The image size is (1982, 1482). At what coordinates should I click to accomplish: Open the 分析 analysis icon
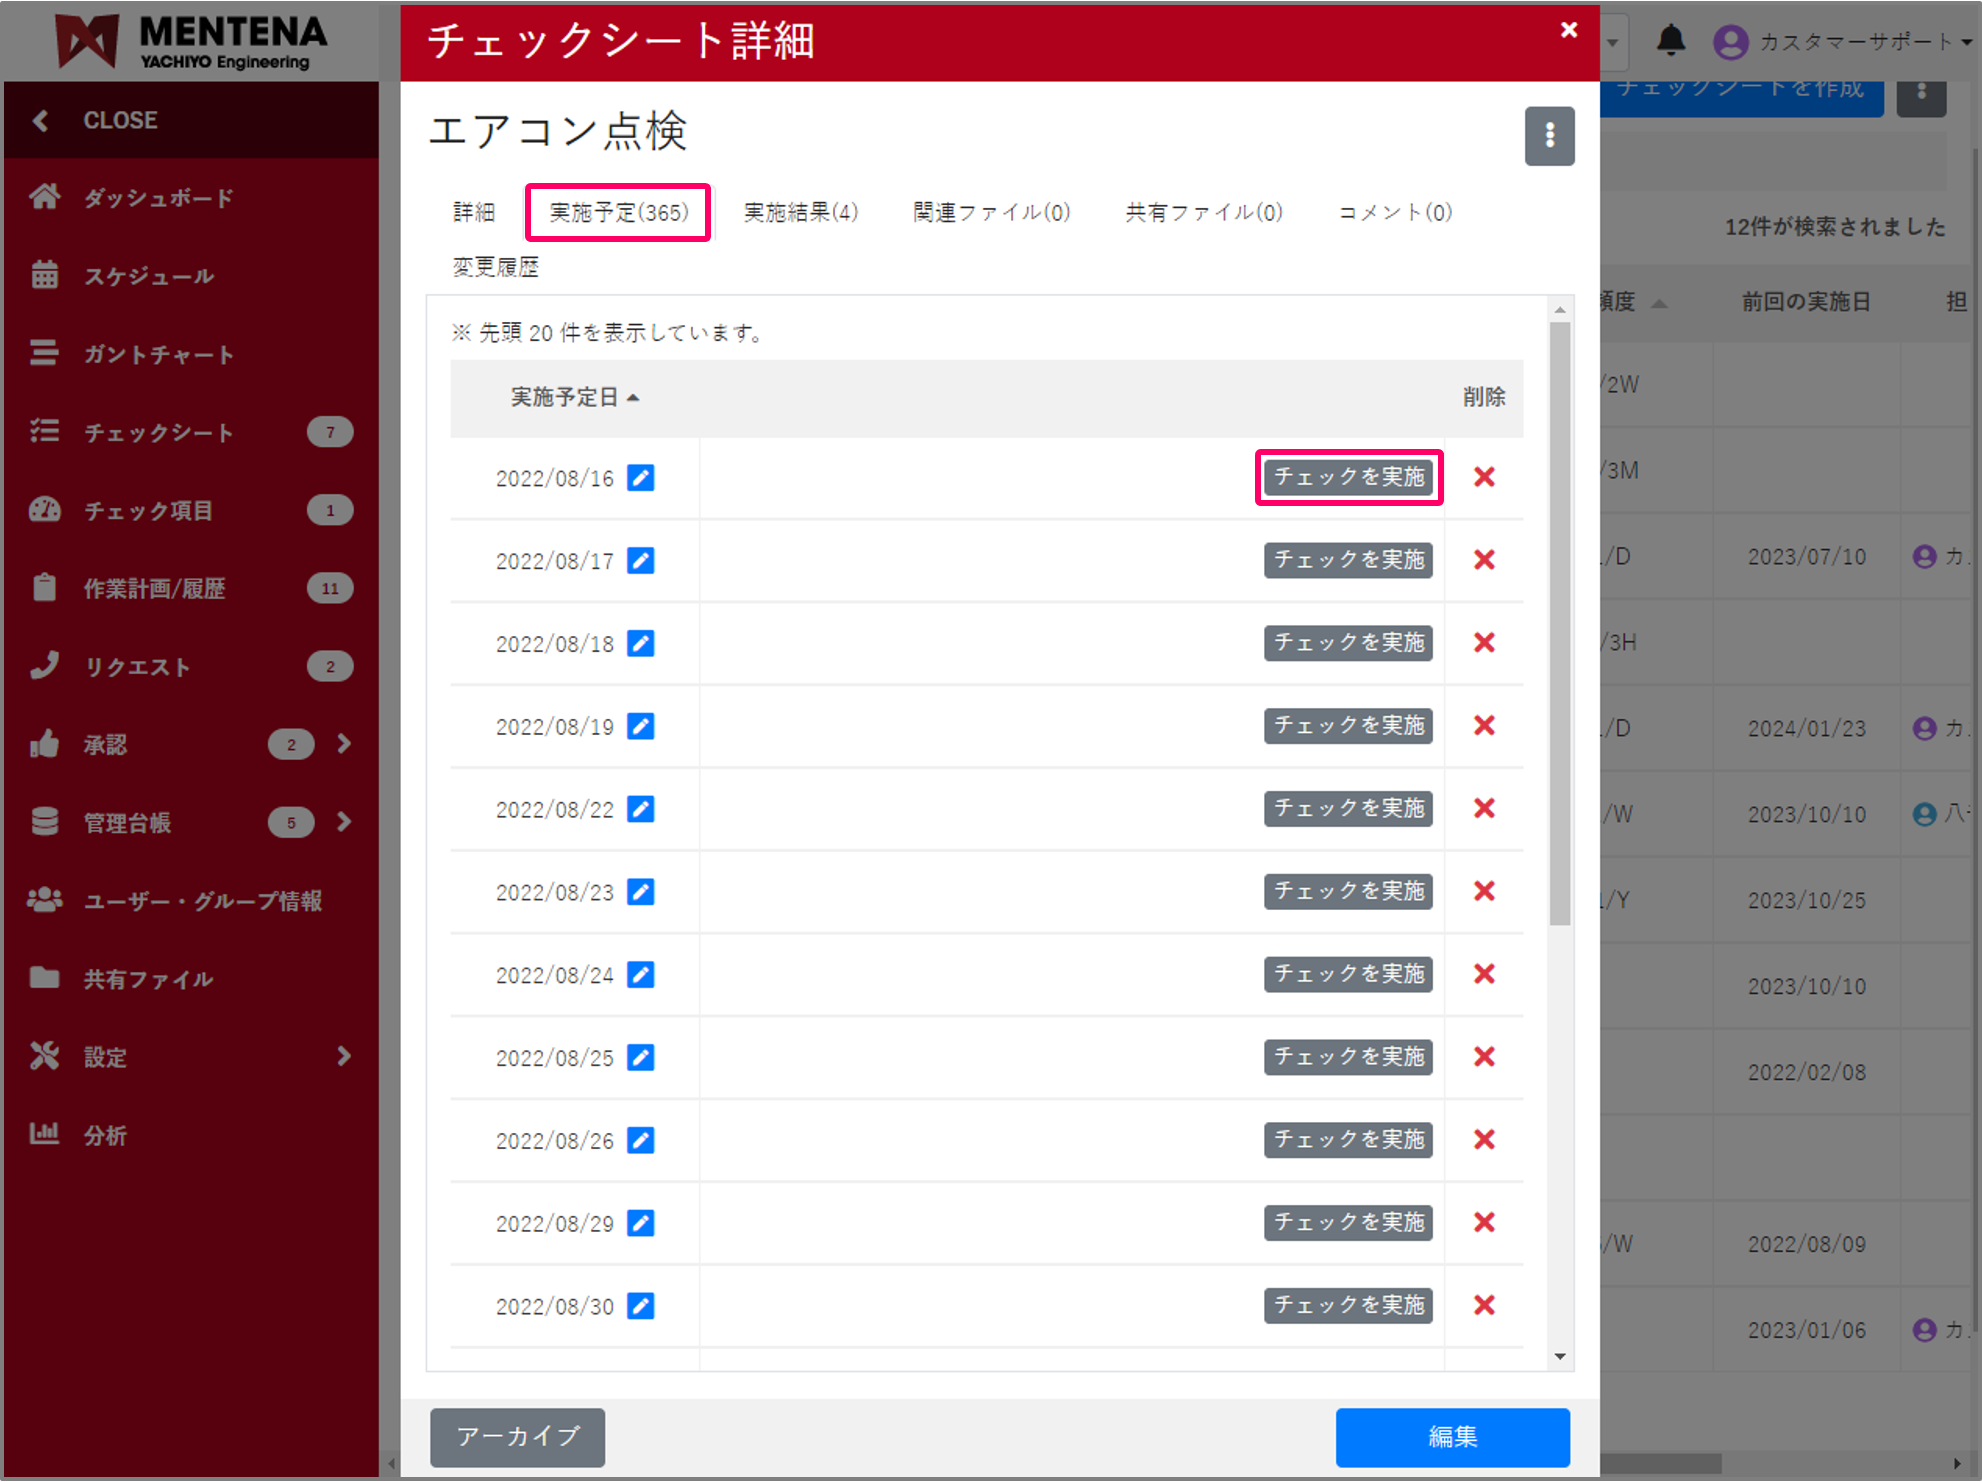coord(45,1135)
